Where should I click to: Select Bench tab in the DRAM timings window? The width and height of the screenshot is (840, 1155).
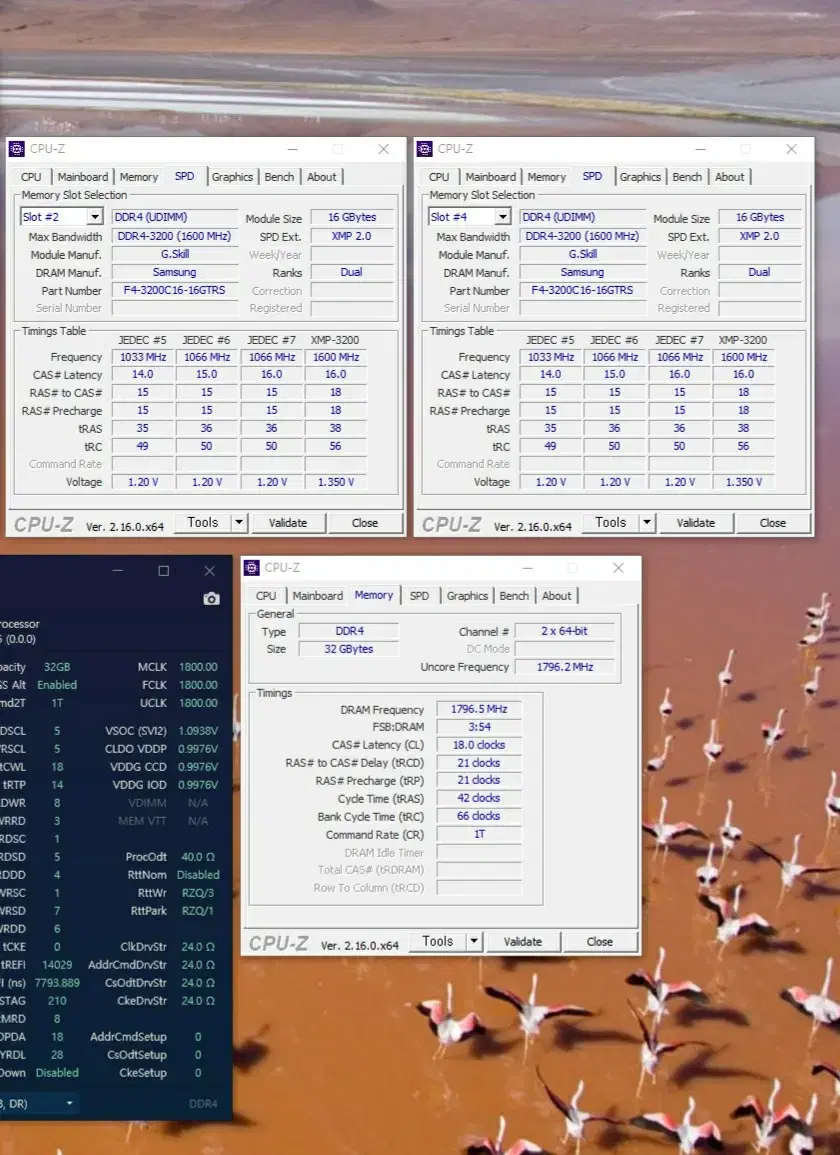514,596
